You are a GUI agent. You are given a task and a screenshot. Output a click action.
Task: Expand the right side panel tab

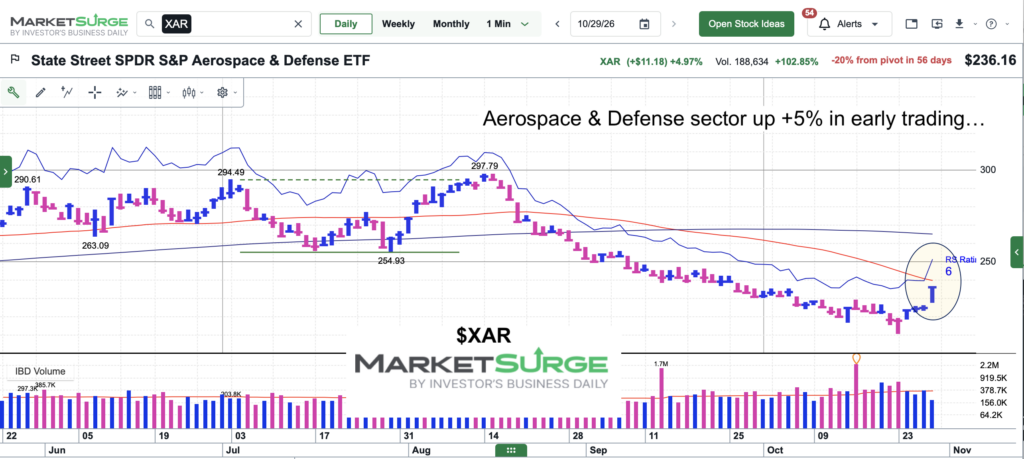(x=1017, y=252)
